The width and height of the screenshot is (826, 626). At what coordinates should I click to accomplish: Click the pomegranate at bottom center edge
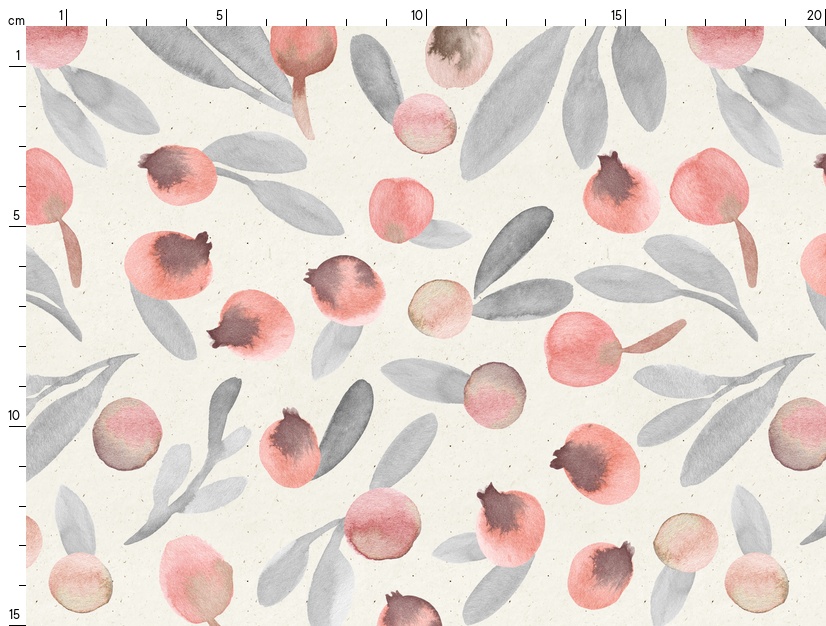coord(409,609)
